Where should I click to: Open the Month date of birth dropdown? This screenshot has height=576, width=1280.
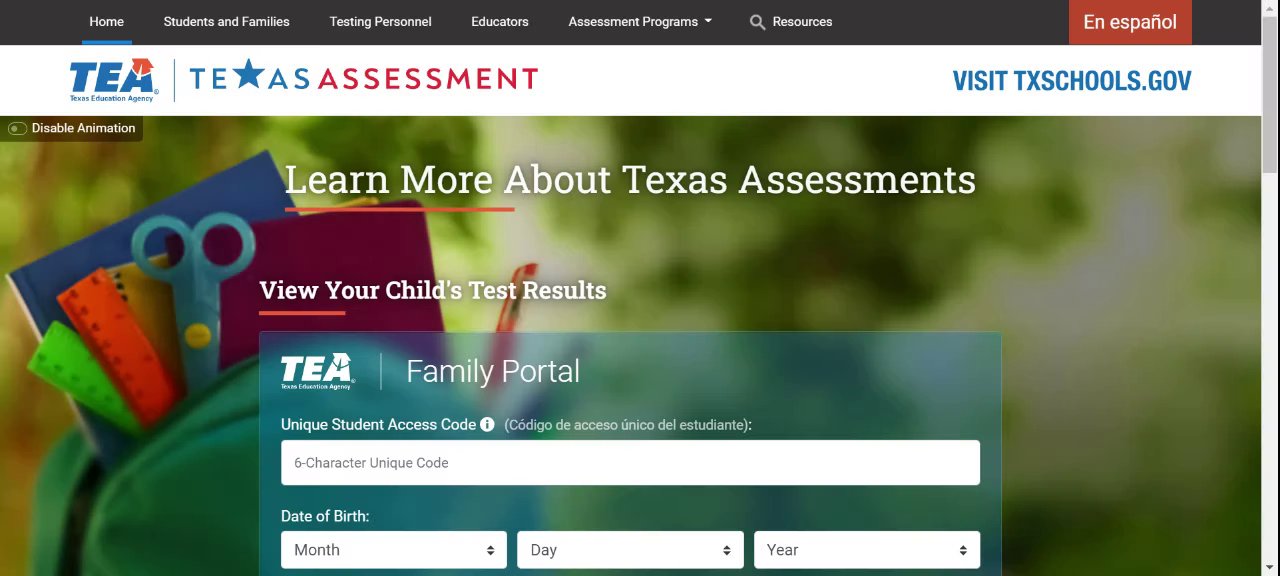[x=394, y=550]
